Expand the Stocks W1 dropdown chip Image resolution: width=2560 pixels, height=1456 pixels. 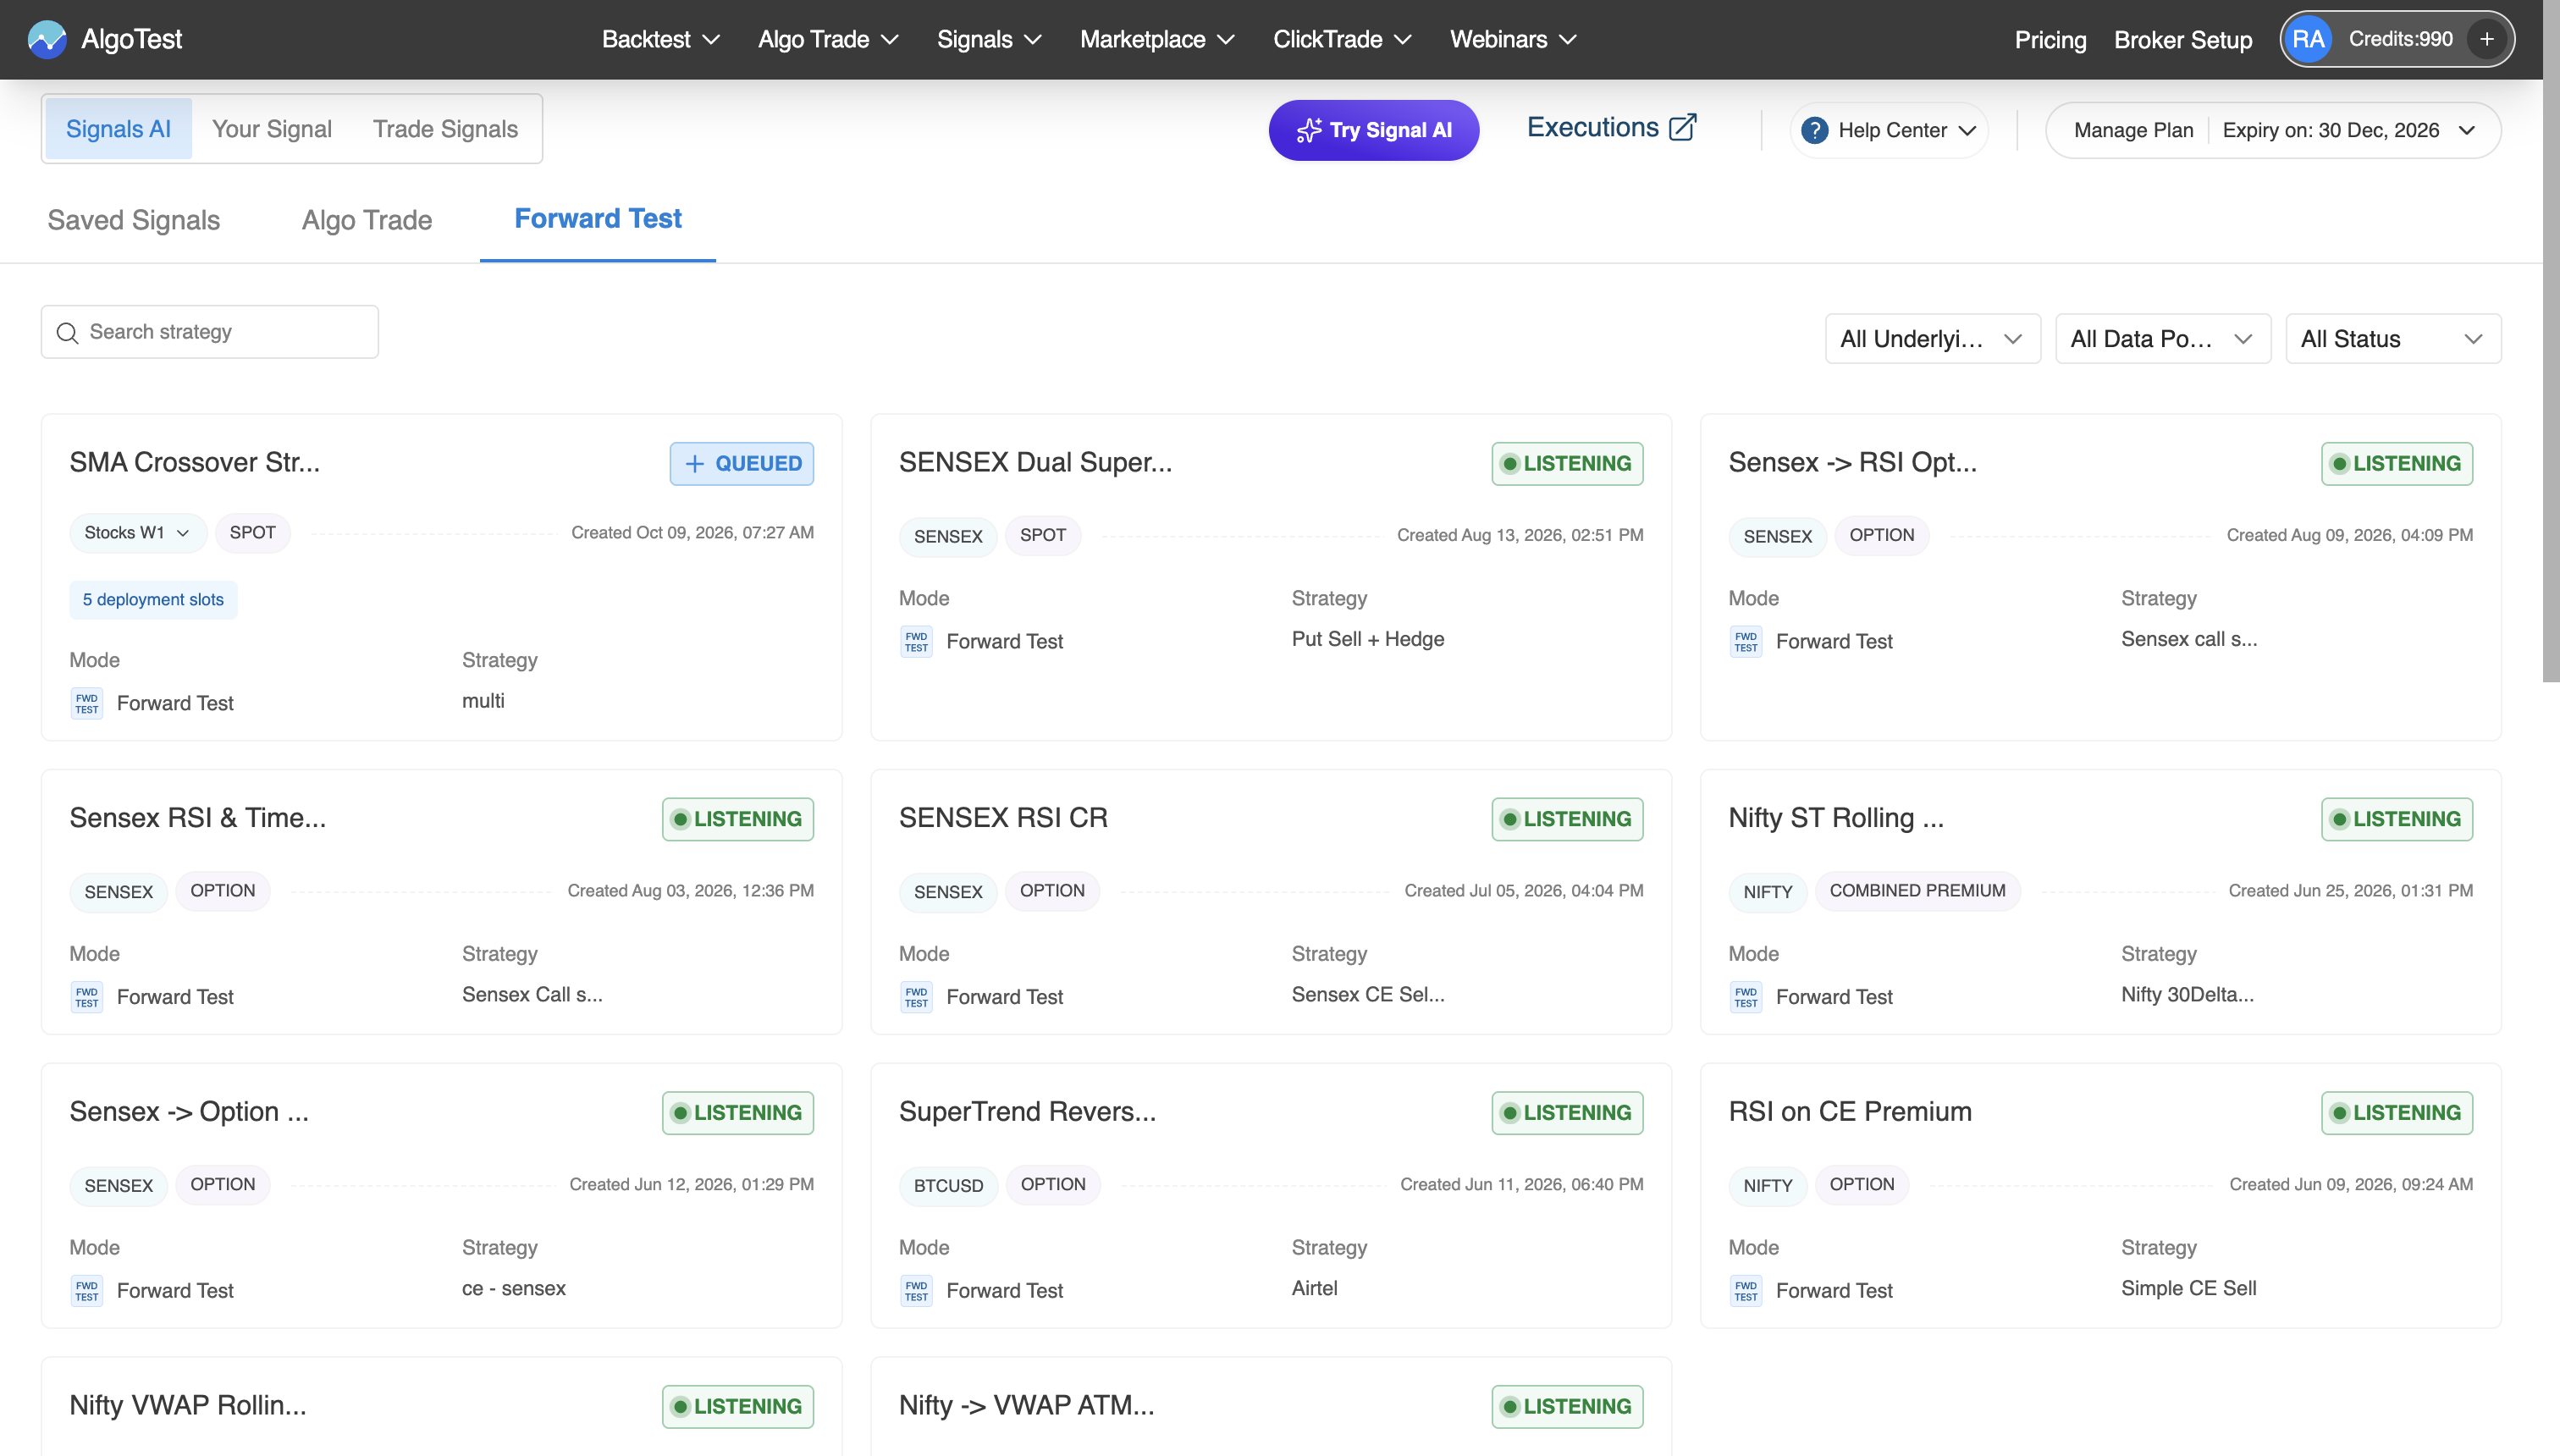click(138, 532)
